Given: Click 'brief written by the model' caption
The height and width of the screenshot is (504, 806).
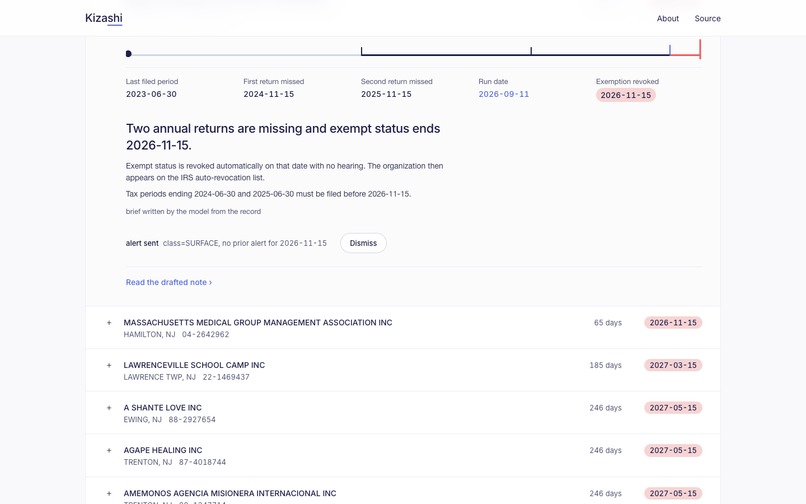Looking at the screenshot, I should tap(193, 211).
